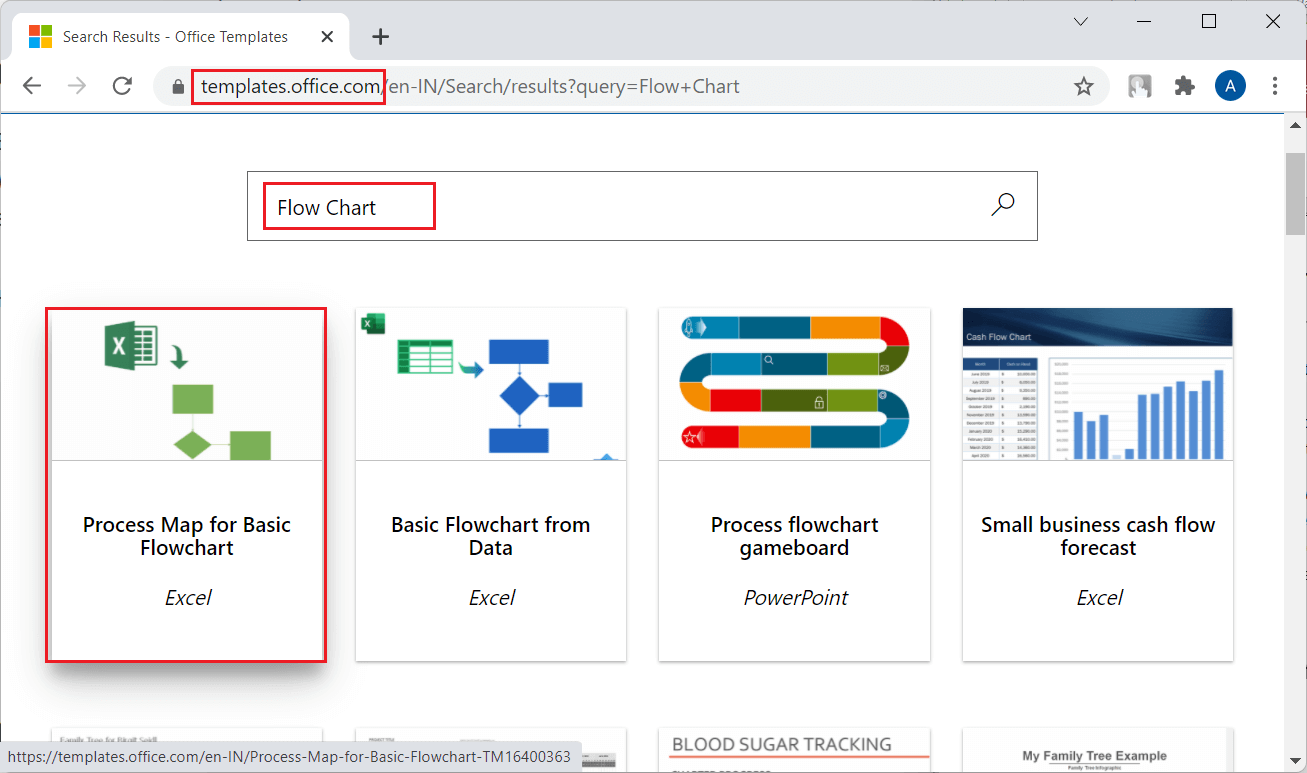Open Process flowchart gameboard thumbnail

tap(795, 384)
